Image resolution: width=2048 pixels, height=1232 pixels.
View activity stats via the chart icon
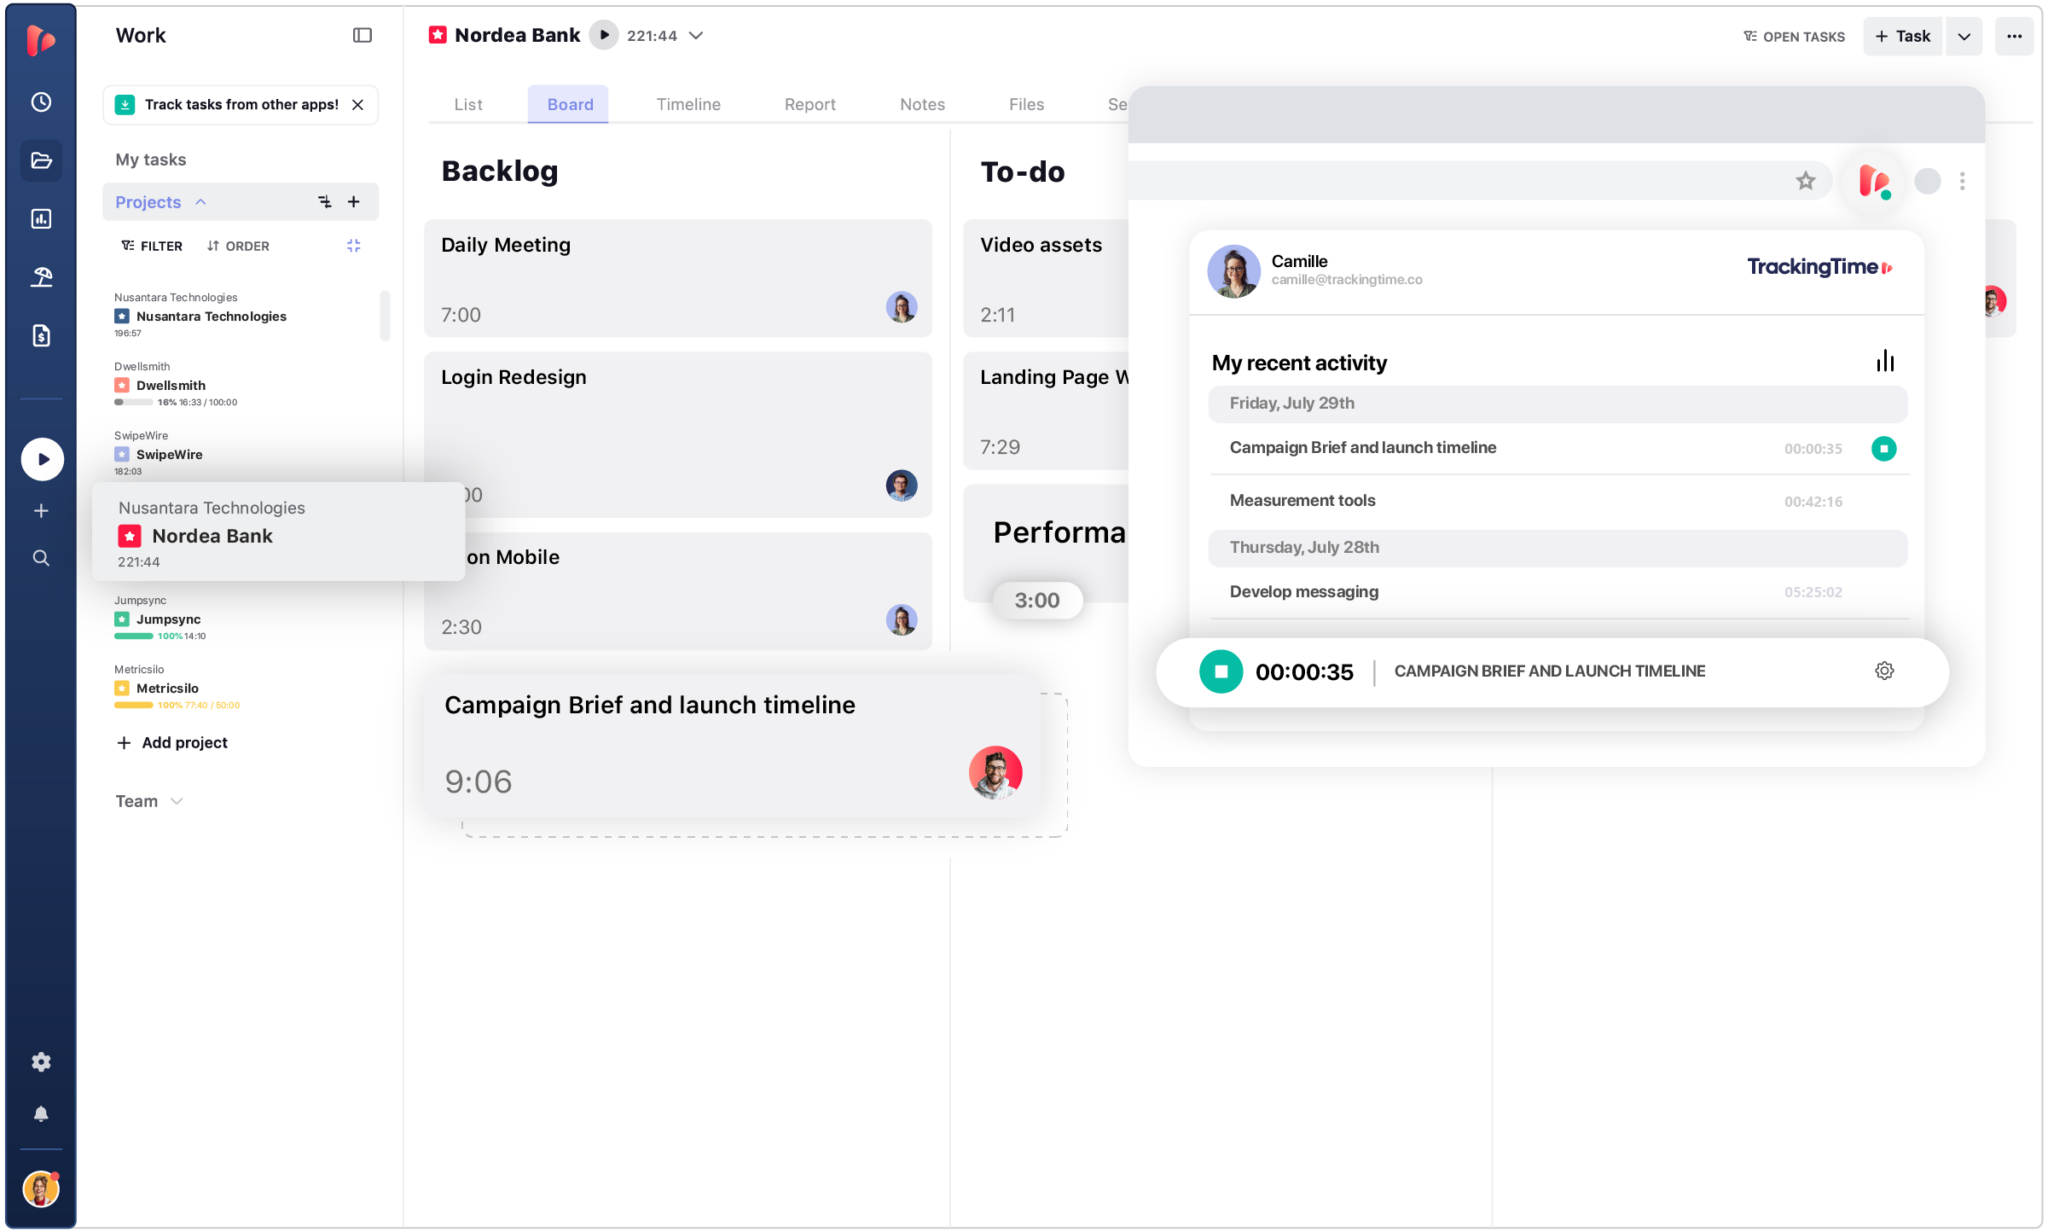coord(1886,360)
